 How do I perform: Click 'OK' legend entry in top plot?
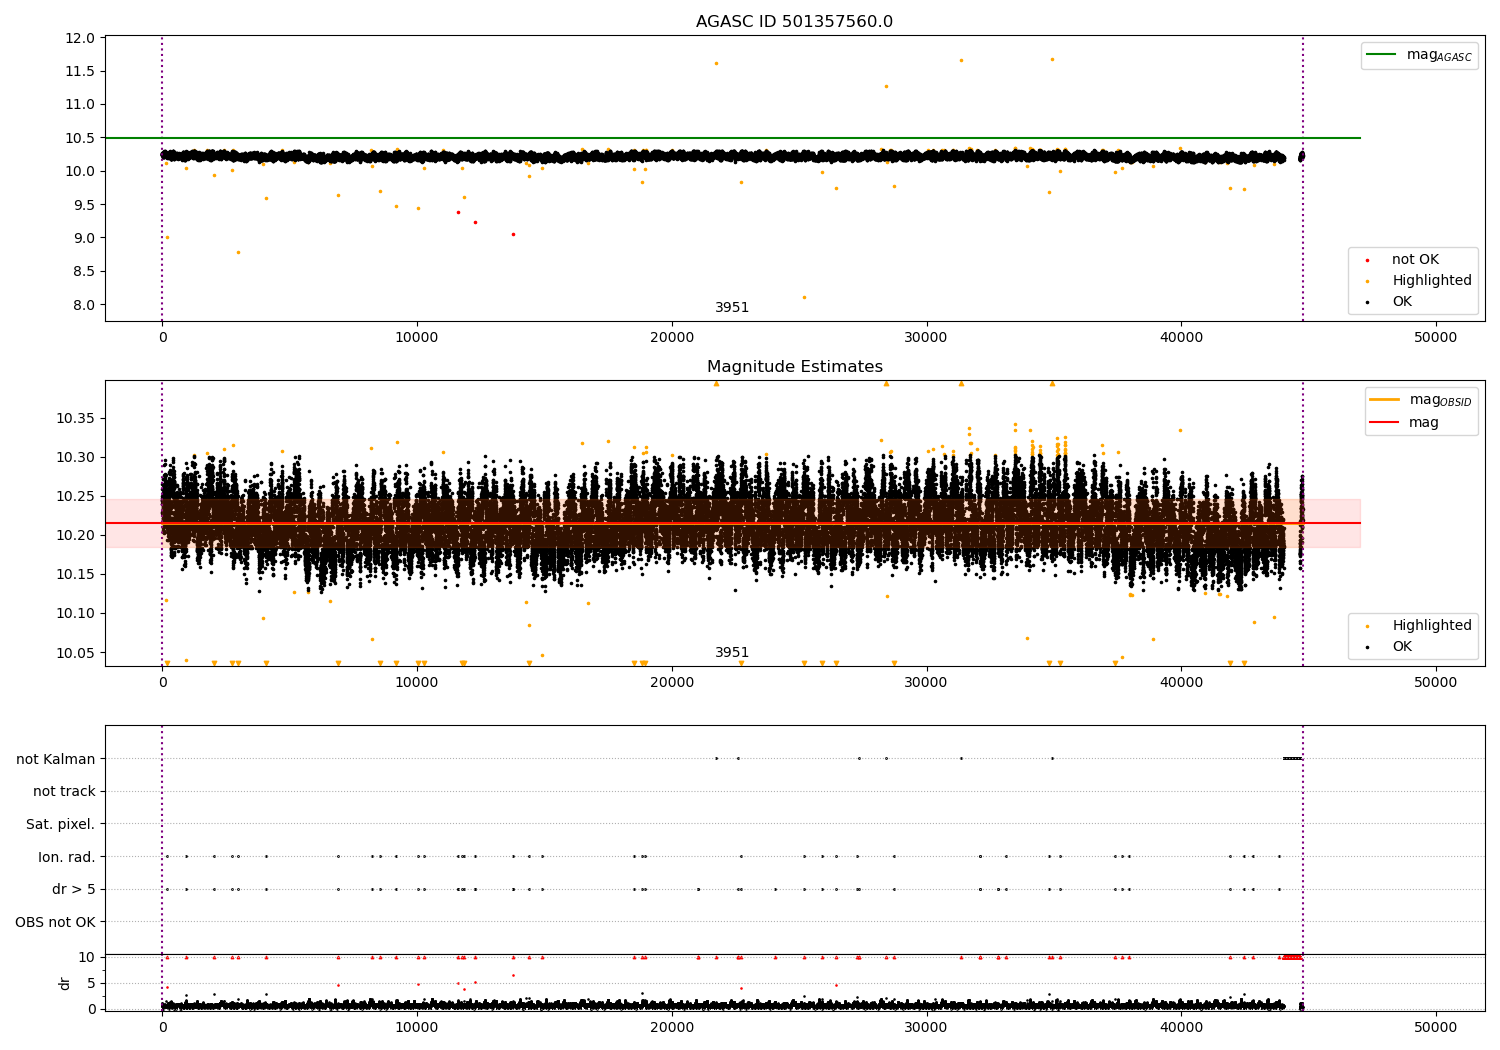[x=1401, y=302]
